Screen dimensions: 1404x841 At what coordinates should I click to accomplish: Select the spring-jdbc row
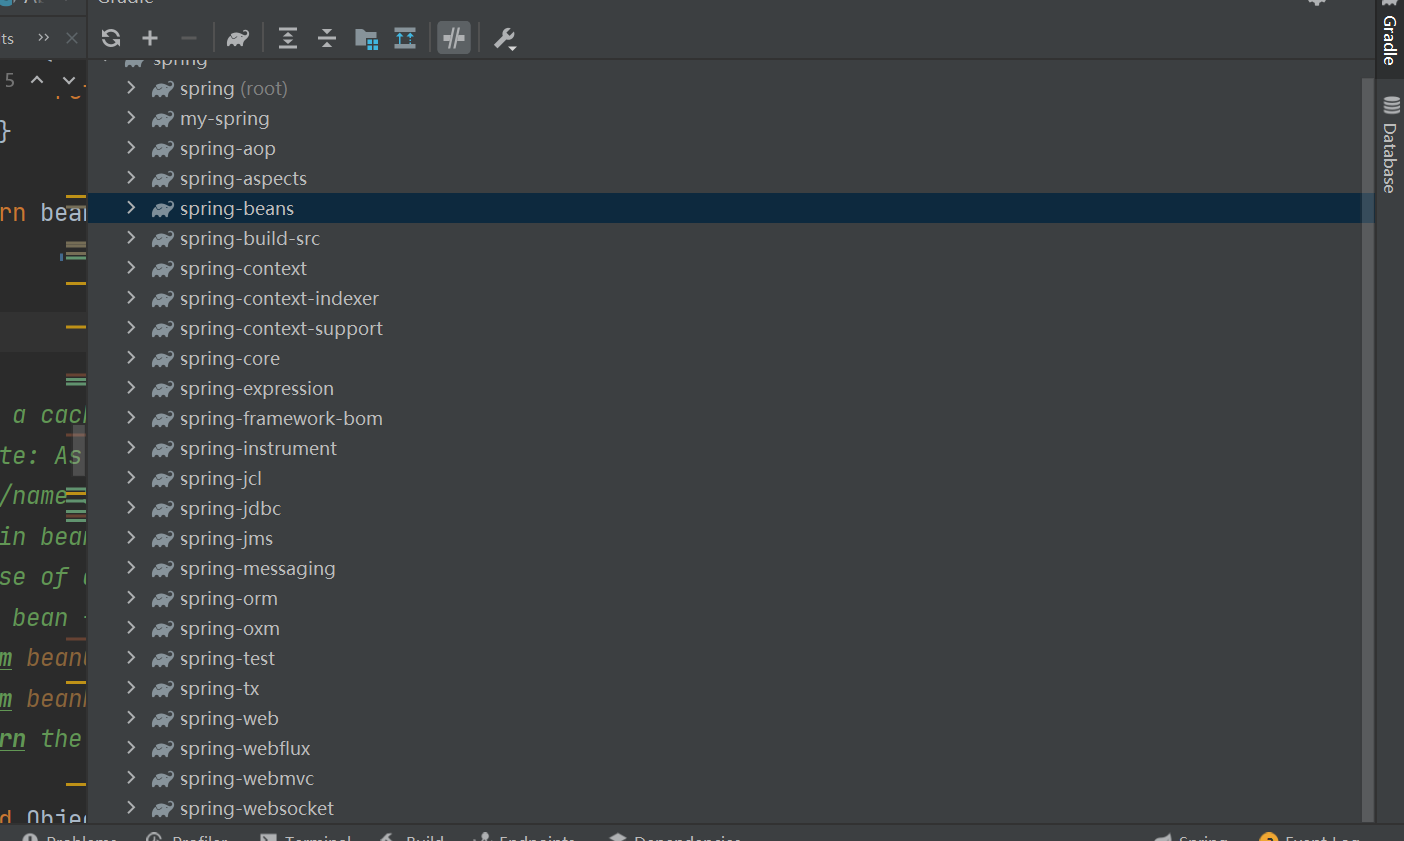click(x=731, y=508)
